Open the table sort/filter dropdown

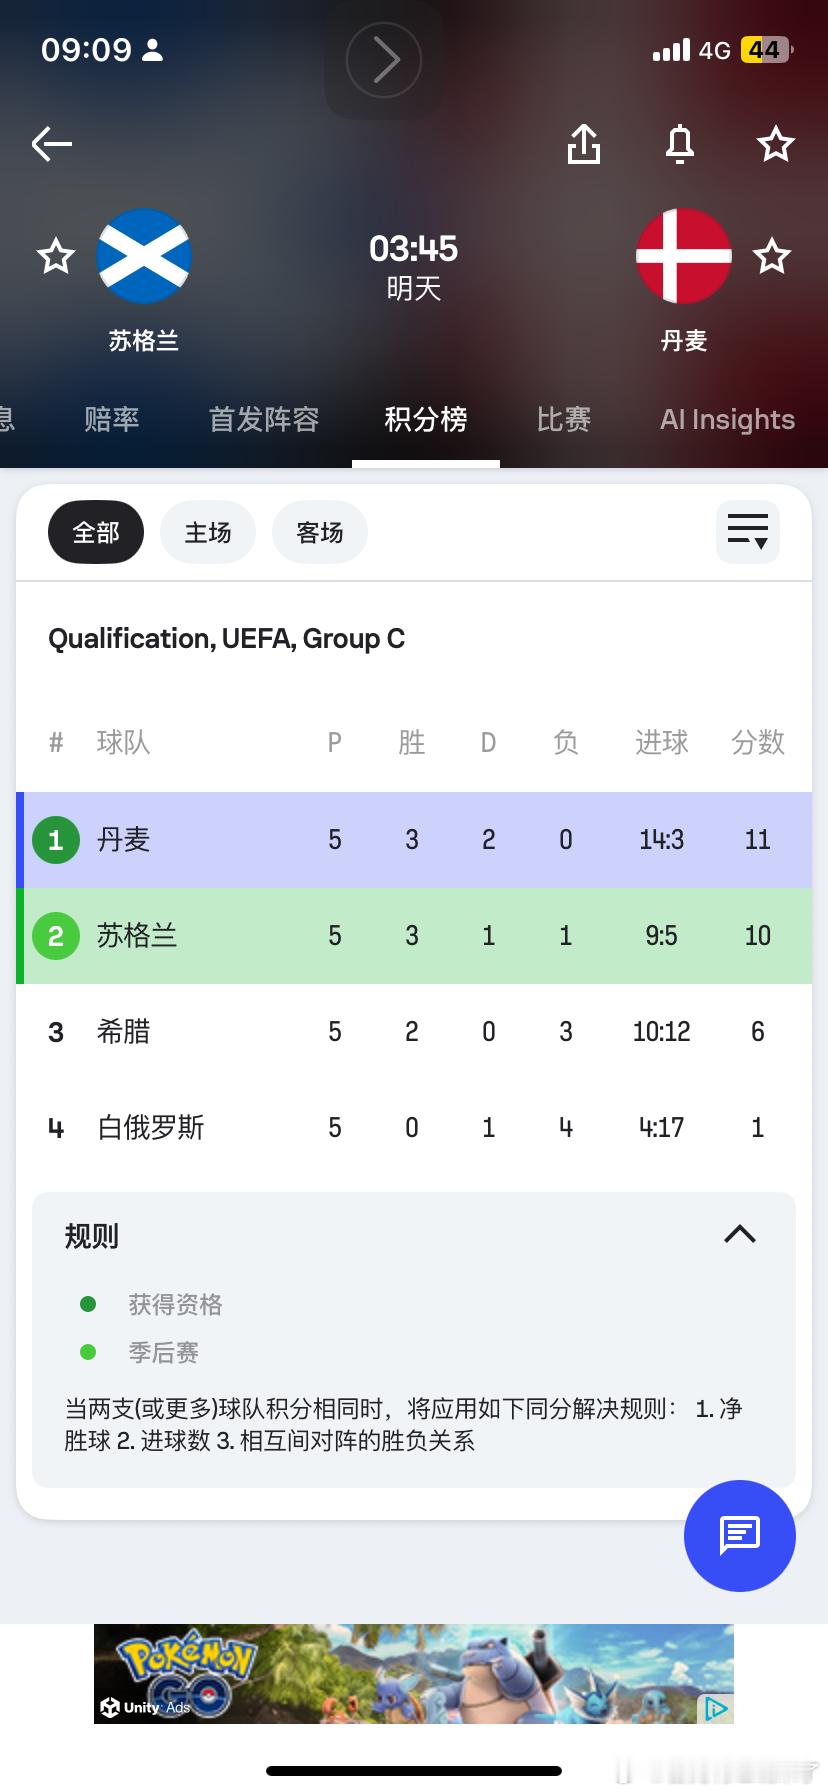click(747, 532)
